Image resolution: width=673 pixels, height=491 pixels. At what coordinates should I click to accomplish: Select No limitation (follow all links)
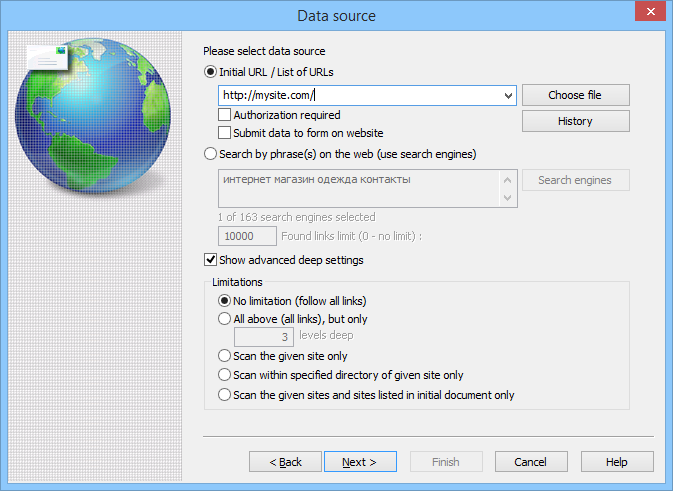click(x=224, y=301)
